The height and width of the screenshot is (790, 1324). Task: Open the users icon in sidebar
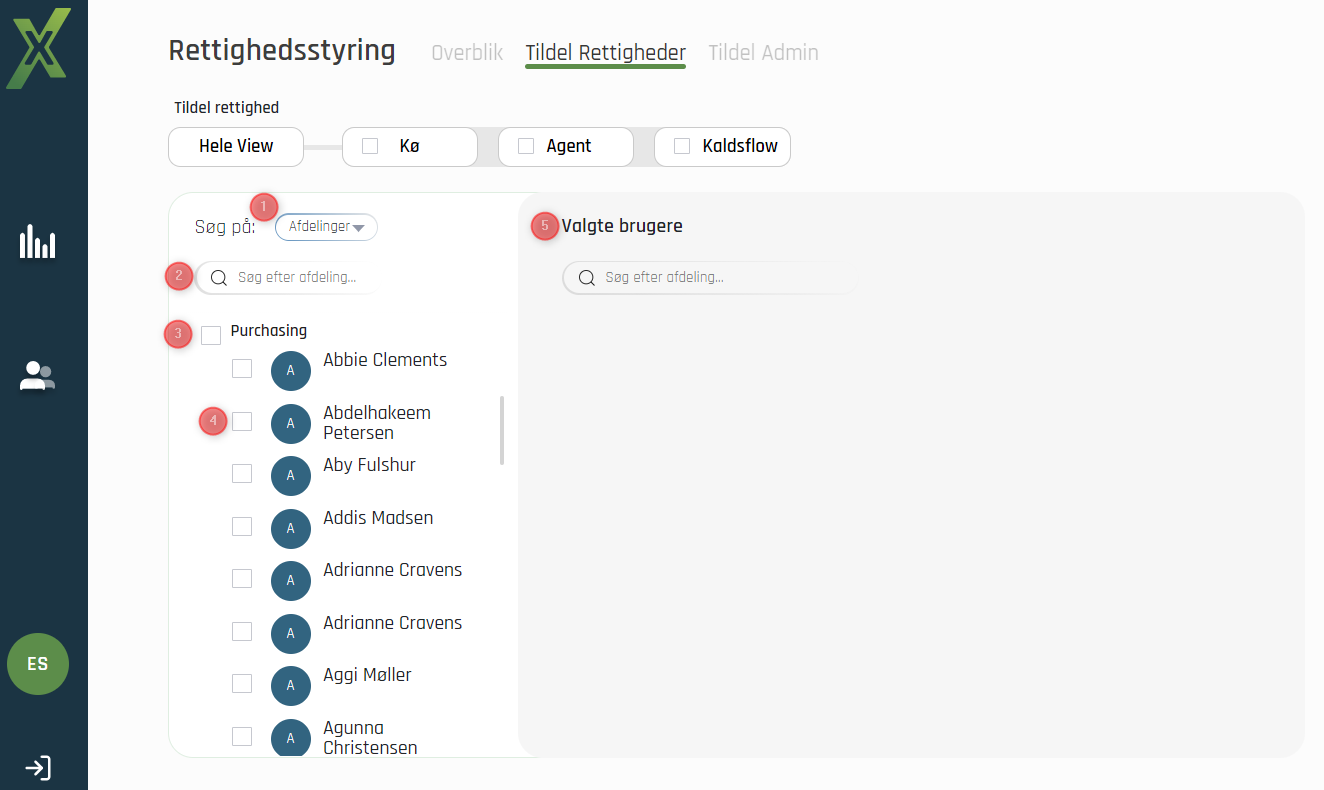(38, 376)
